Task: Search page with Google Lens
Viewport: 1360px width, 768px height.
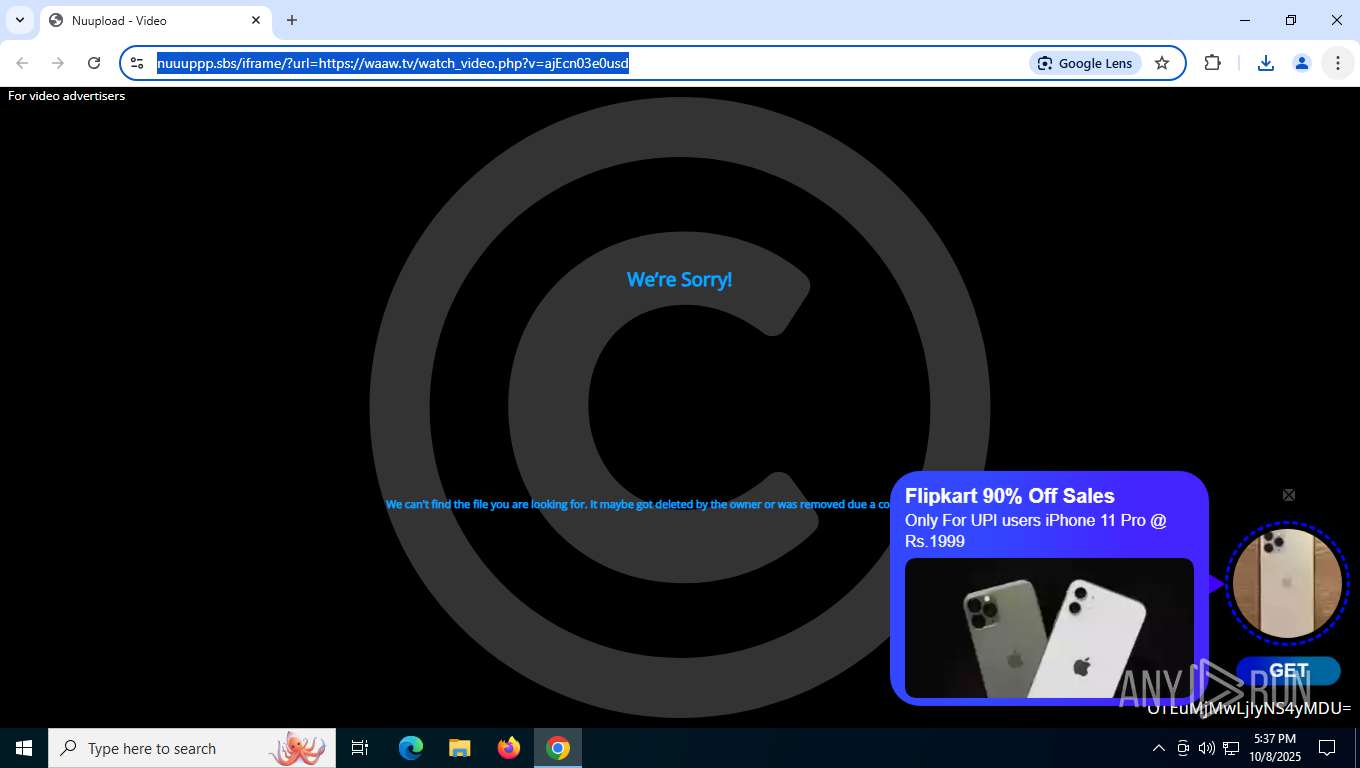Action: click(1085, 63)
